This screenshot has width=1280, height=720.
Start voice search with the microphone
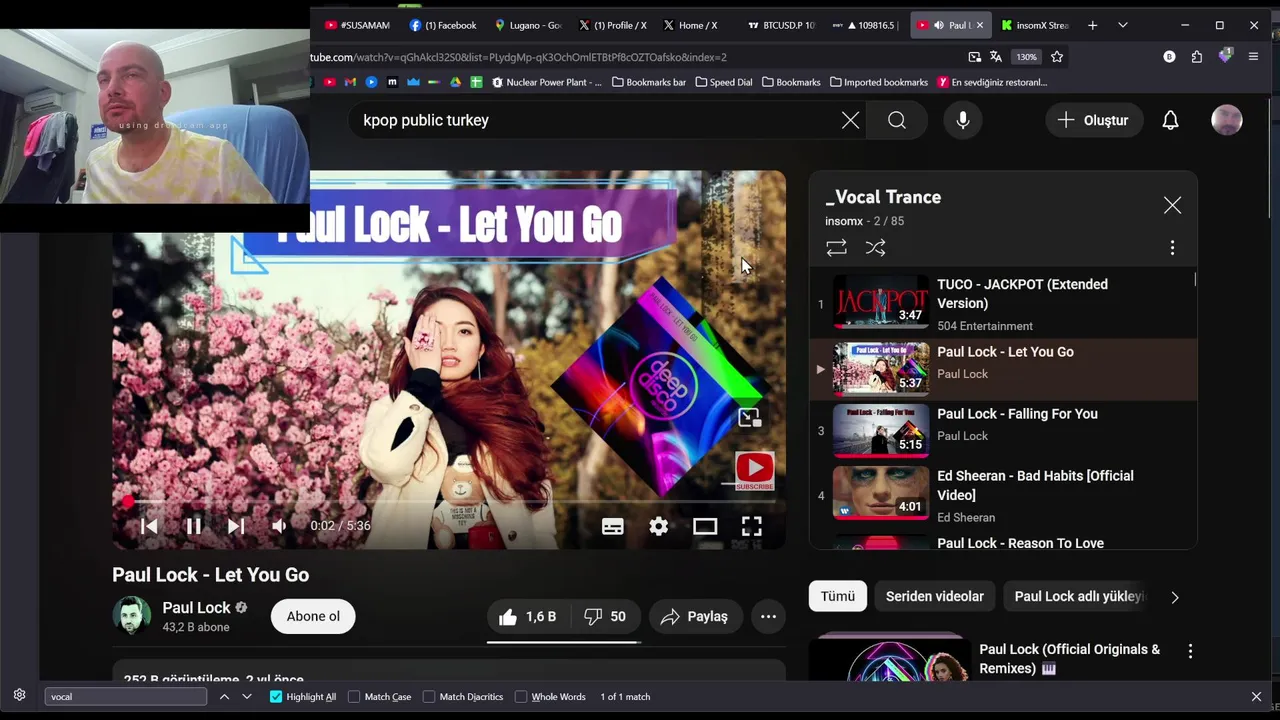coord(963,120)
